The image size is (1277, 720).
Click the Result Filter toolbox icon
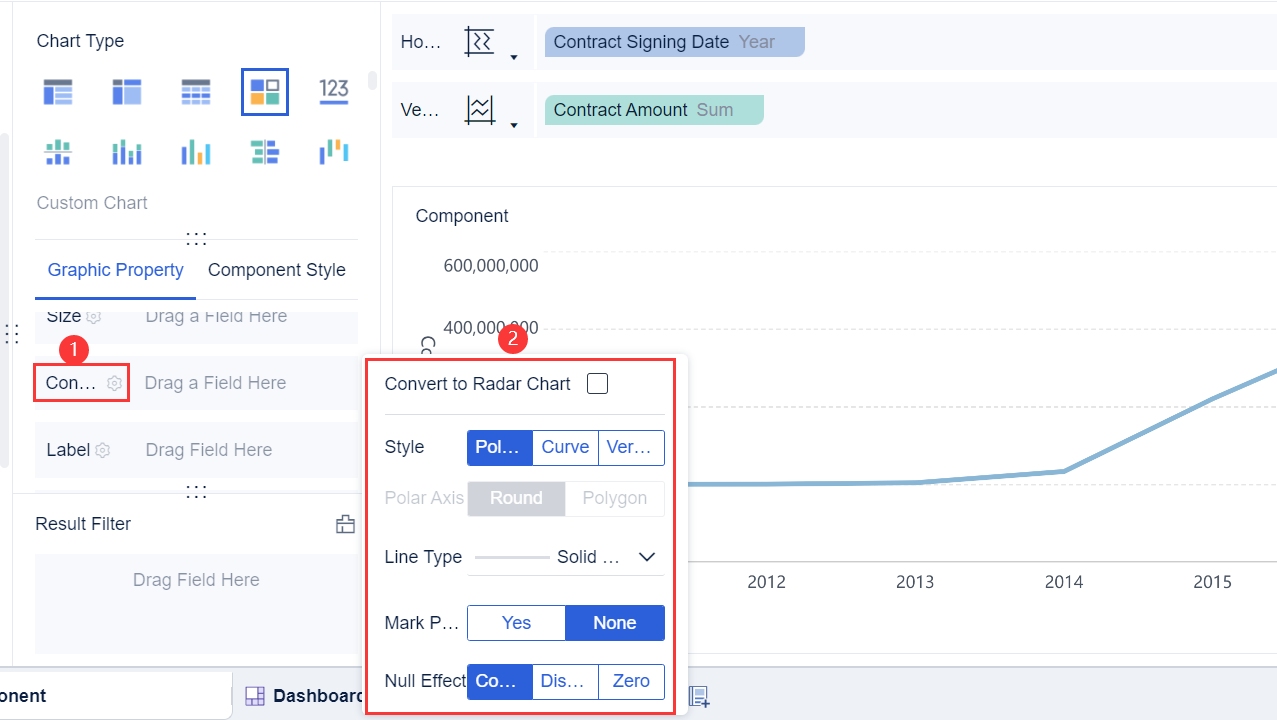click(x=345, y=524)
